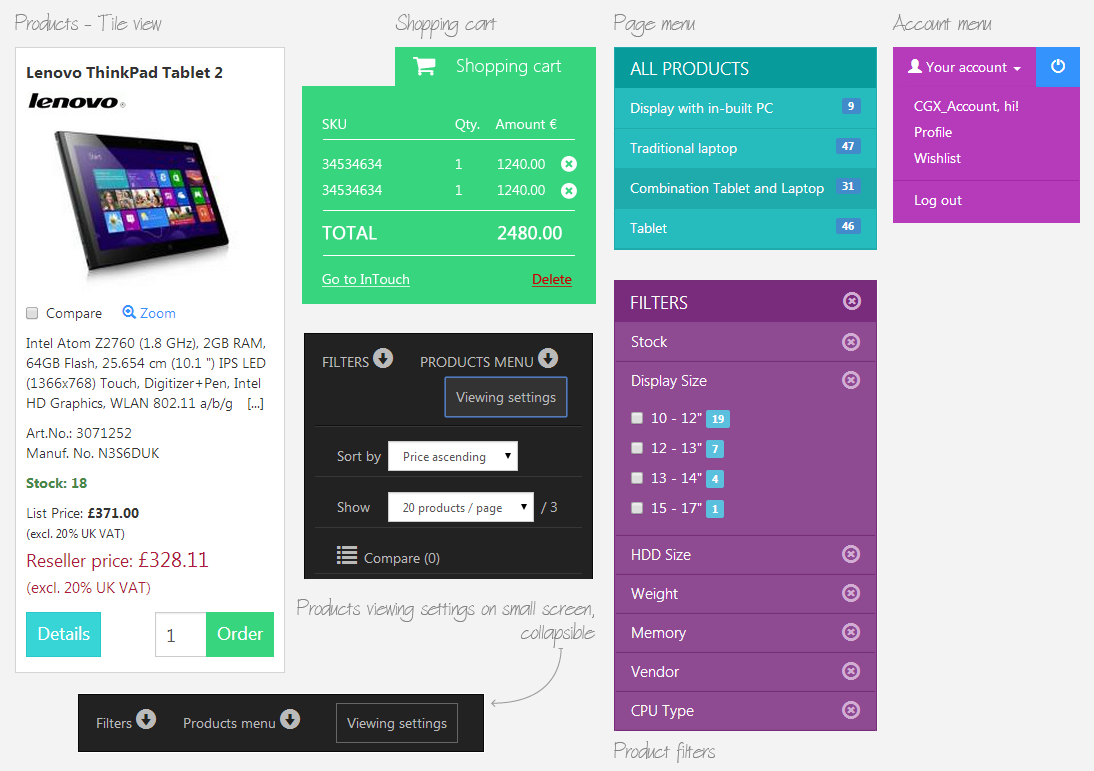This screenshot has width=1094, height=771.
Task: Click the red Delete link in cart
Action: tap(552, 279)
